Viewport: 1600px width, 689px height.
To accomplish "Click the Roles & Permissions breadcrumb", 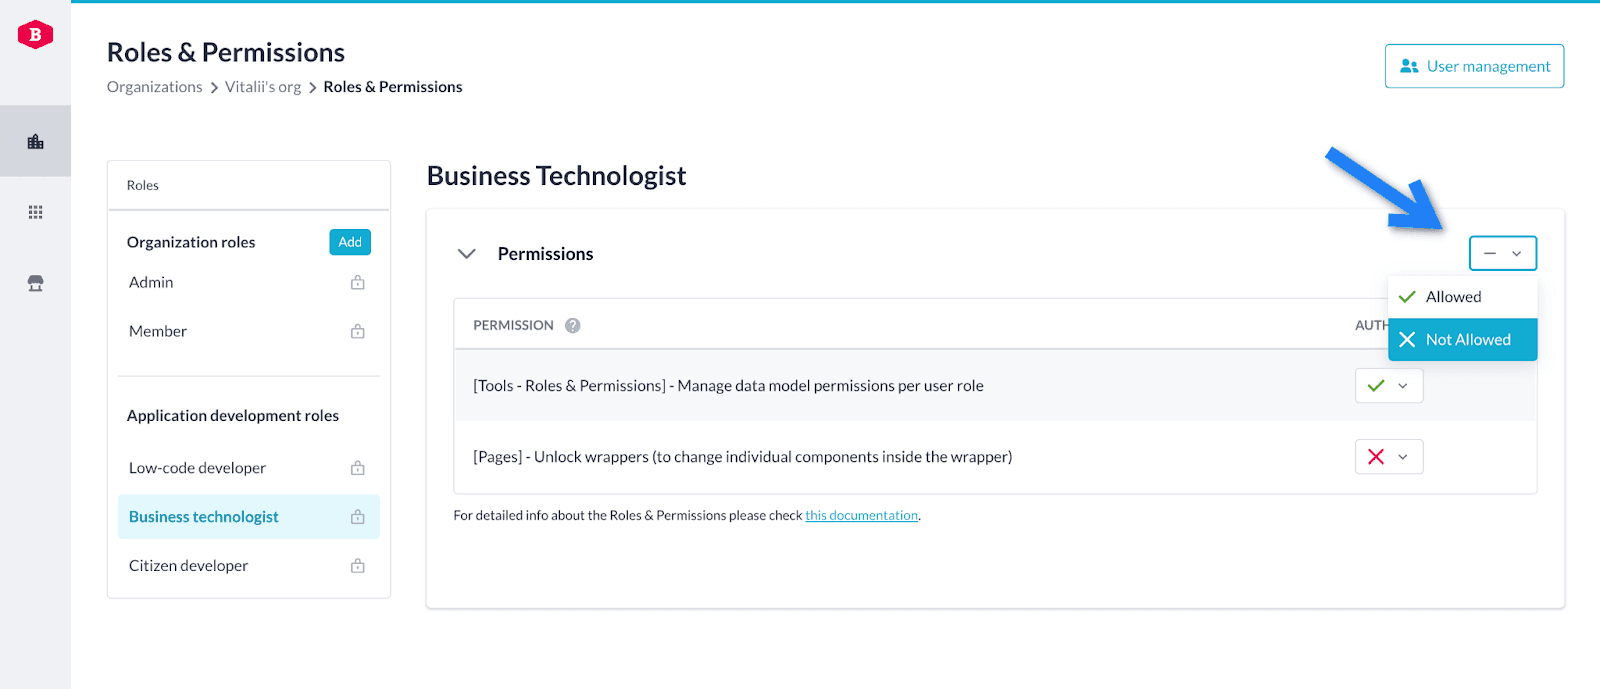I will (x=393, y=87).
